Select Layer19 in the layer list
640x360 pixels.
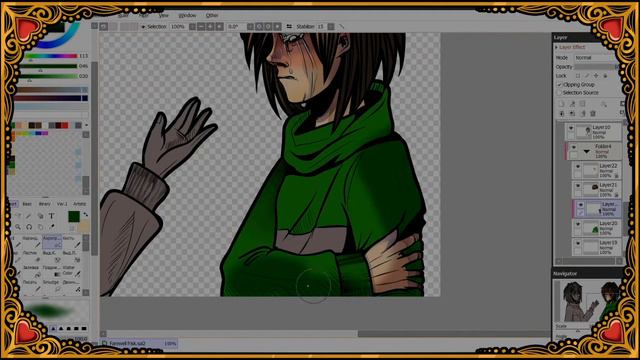click(x=597, y=248)
